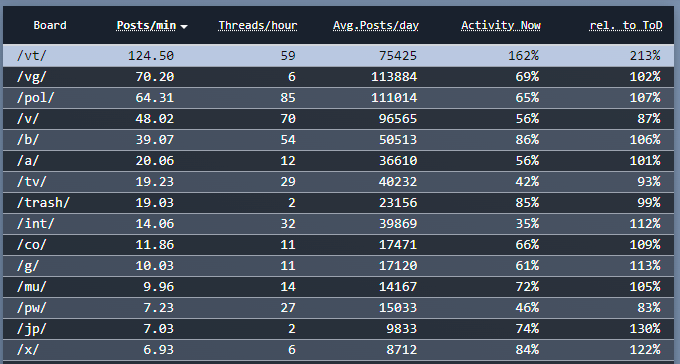Click the 15033 average posts value
The image size is (680, 364).
click(398, 308)
